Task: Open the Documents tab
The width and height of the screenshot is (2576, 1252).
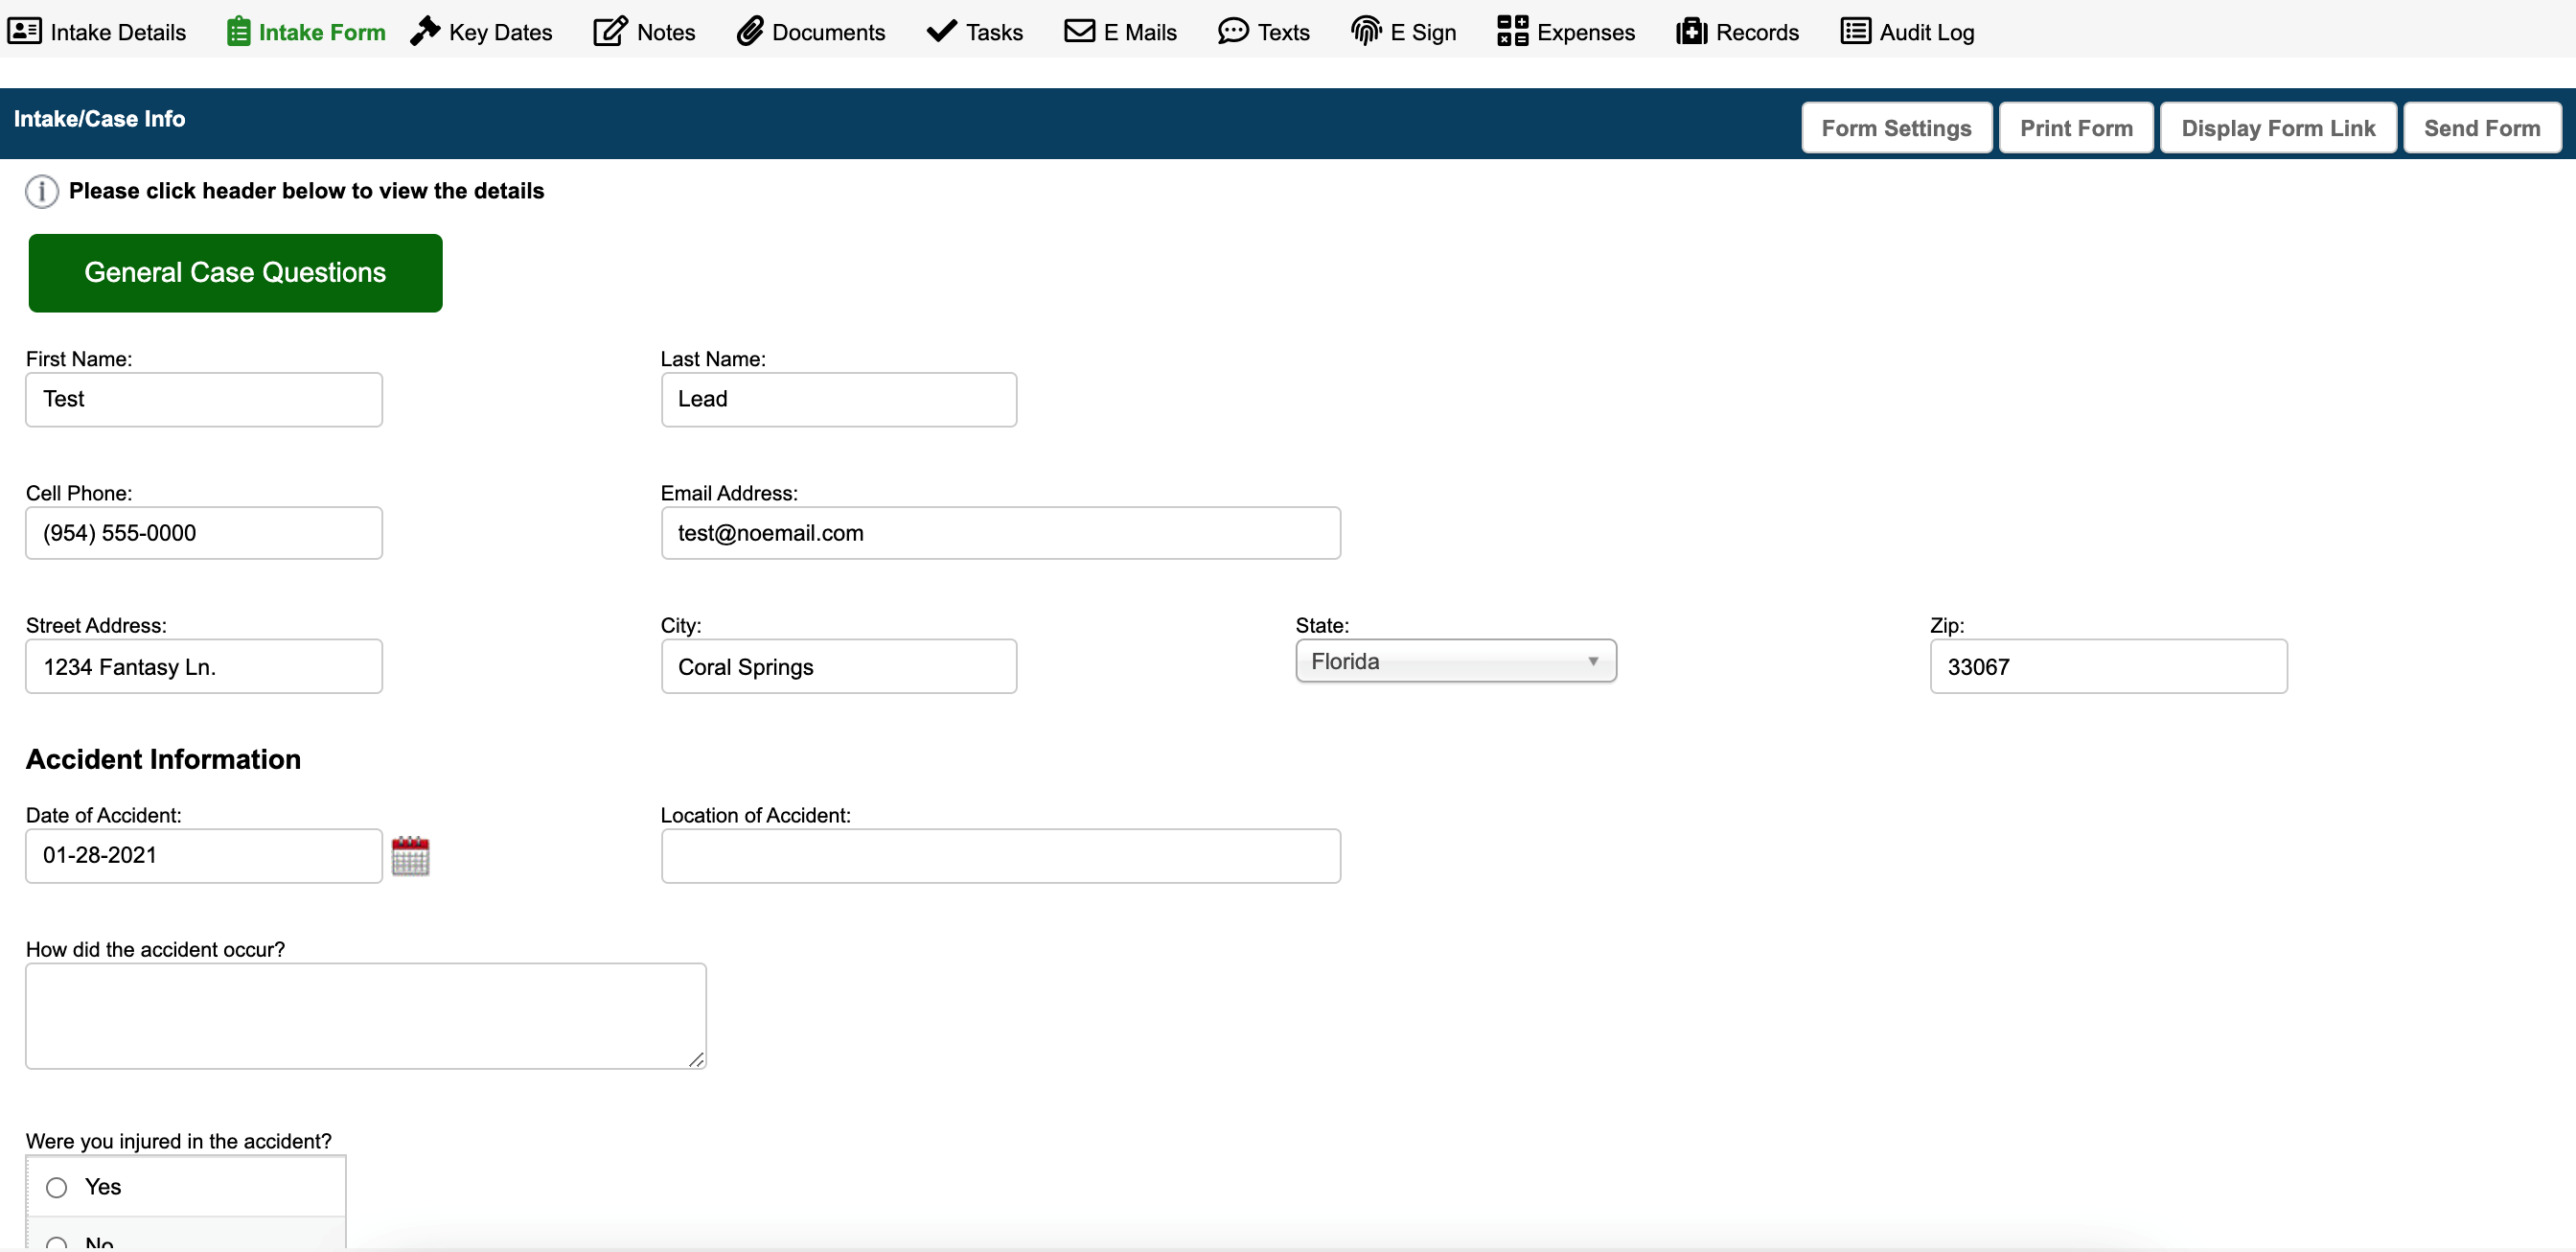Action: click(x=811, y=31)
